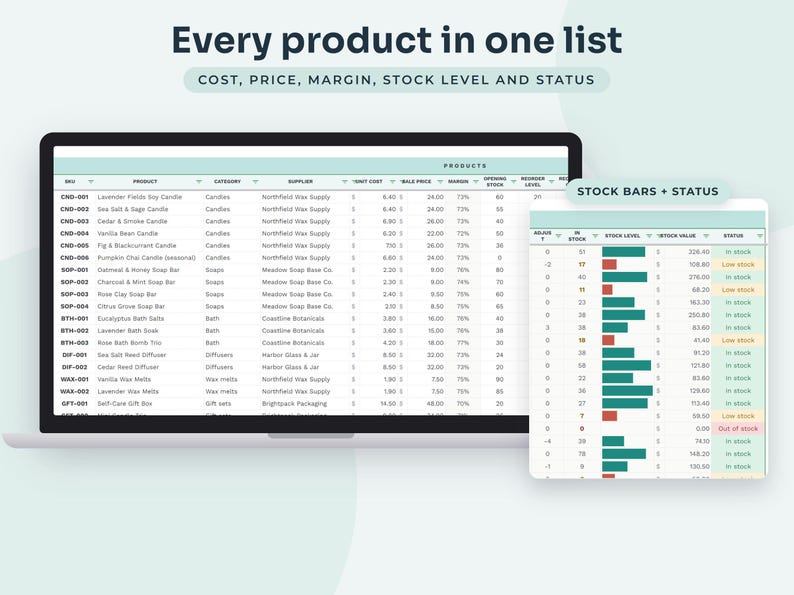Open the CATEGORY column filter arrow
794x595 pixels.
point(255,181)
